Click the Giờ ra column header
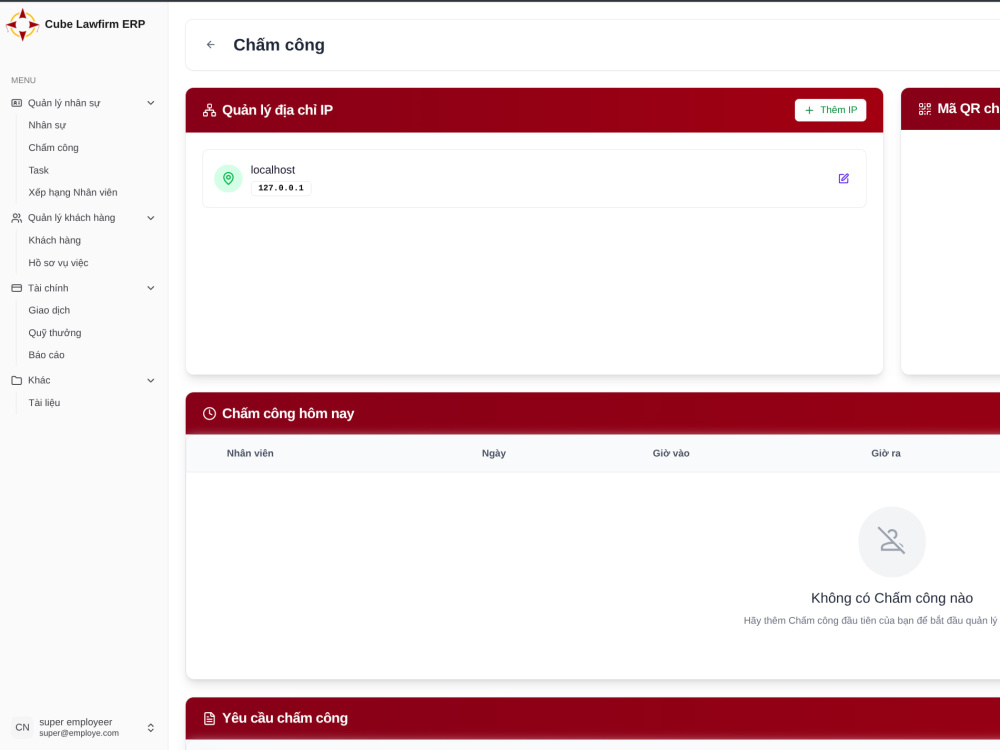The image size is (1000, 750). click(886, 453)
